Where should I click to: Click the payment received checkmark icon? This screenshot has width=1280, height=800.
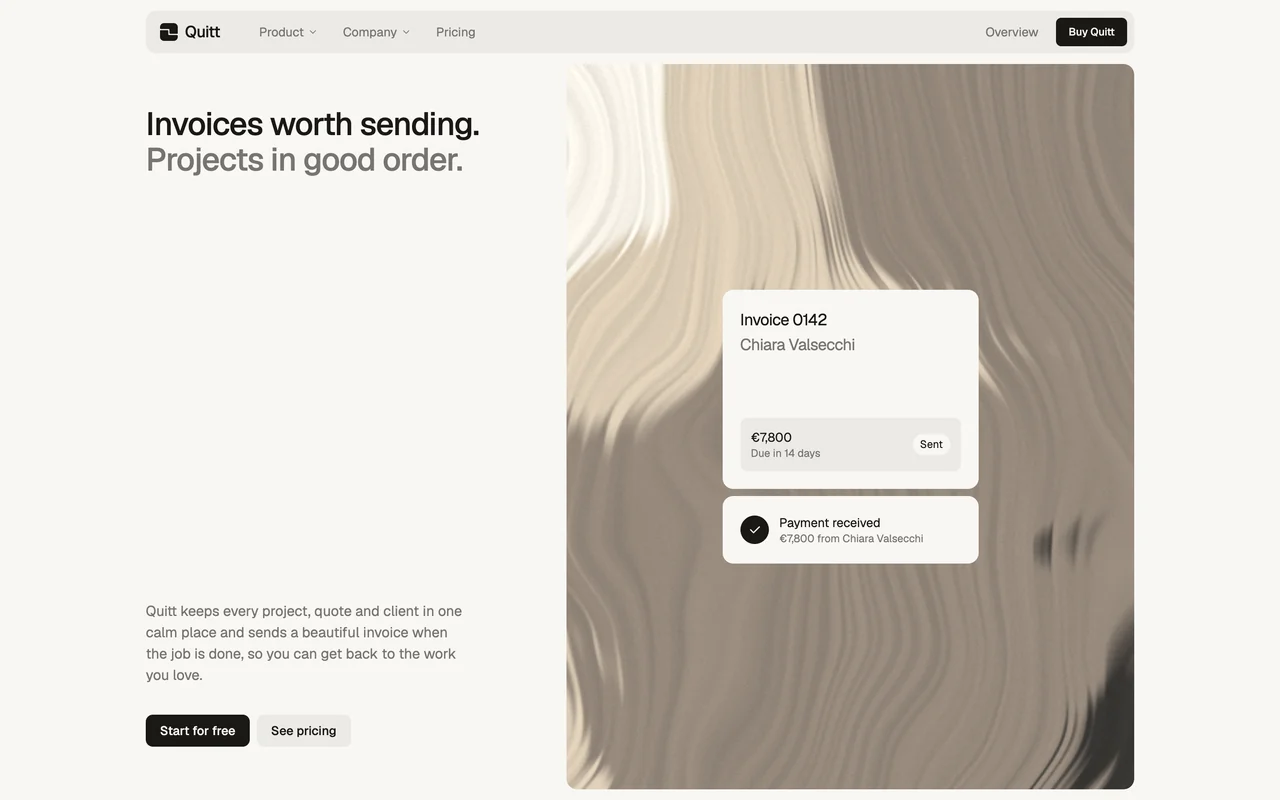(x=755, y=530)
